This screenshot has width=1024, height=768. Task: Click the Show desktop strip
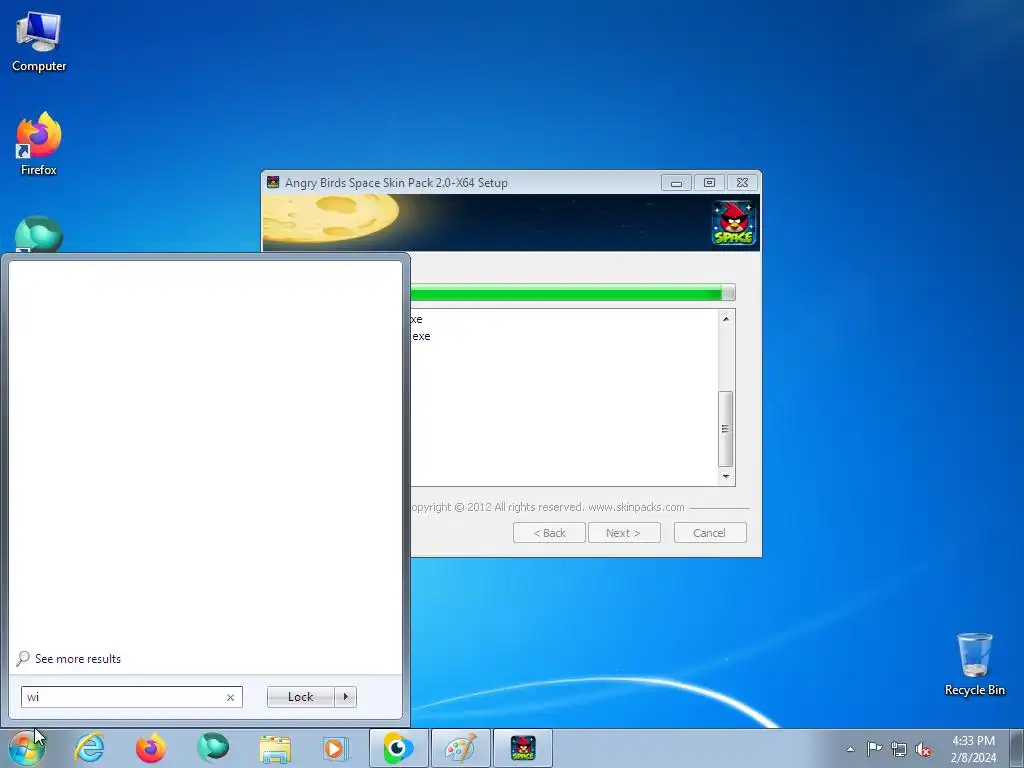pyautogui.click(x=1017, y=748)
